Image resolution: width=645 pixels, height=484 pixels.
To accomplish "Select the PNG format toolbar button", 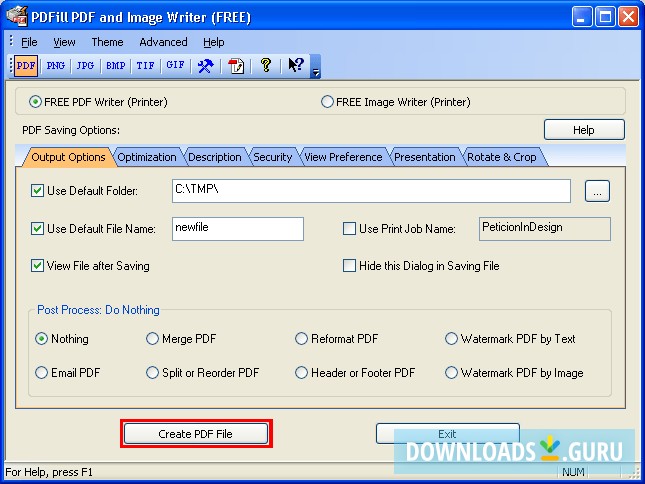I will (56, 66).
